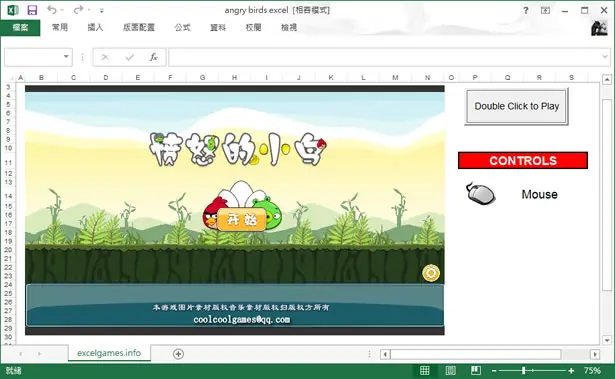Go to next sheet with the right arrow

coord(39,354)
